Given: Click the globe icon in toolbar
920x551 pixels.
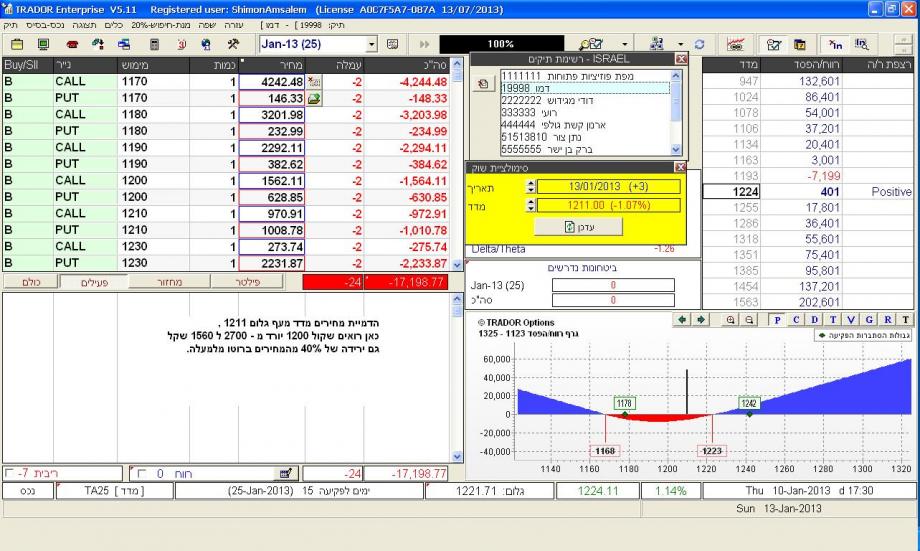Looking at the screenshot, I should [207, 45].
